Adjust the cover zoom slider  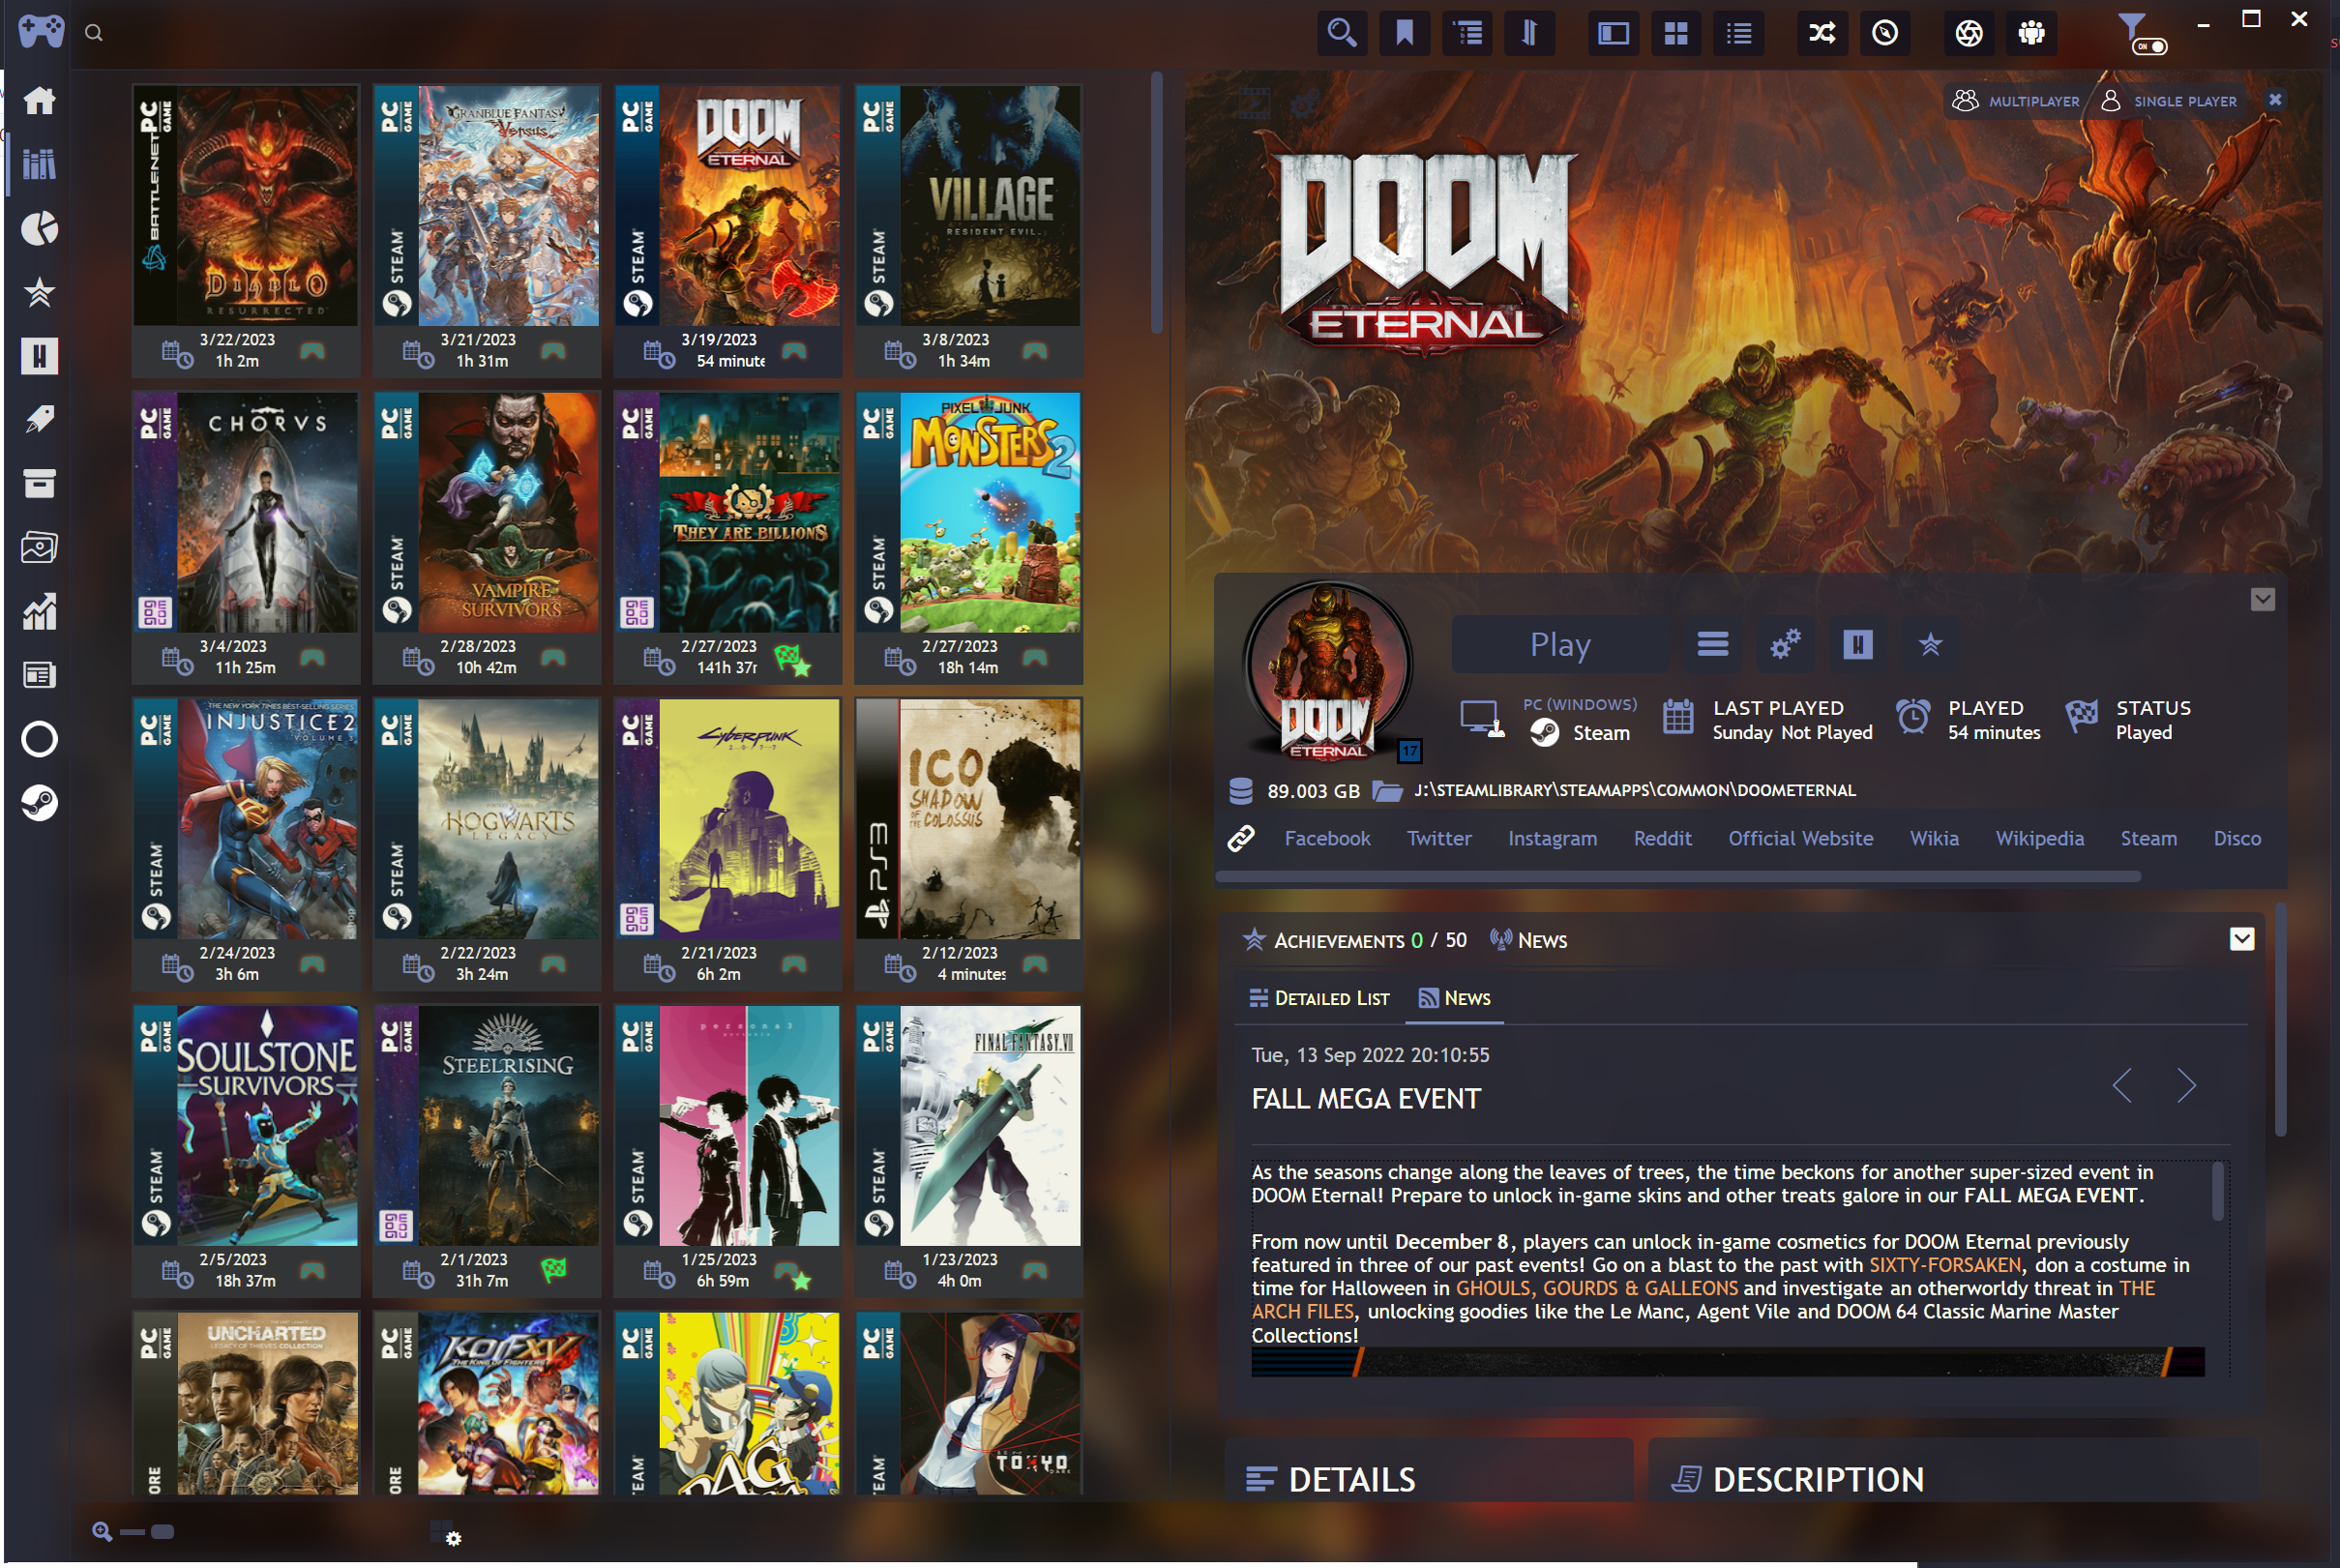pyautogui.click(x=162, y=1531)
